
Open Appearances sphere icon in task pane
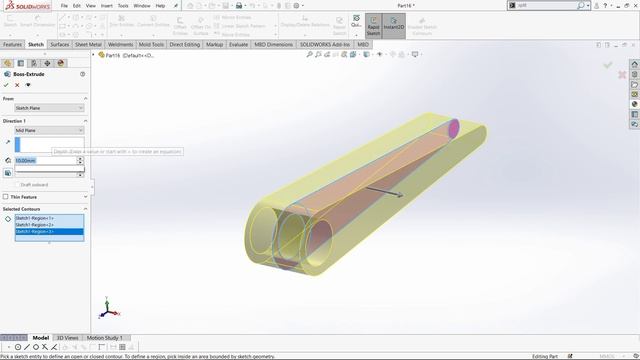tap(634, 104)
